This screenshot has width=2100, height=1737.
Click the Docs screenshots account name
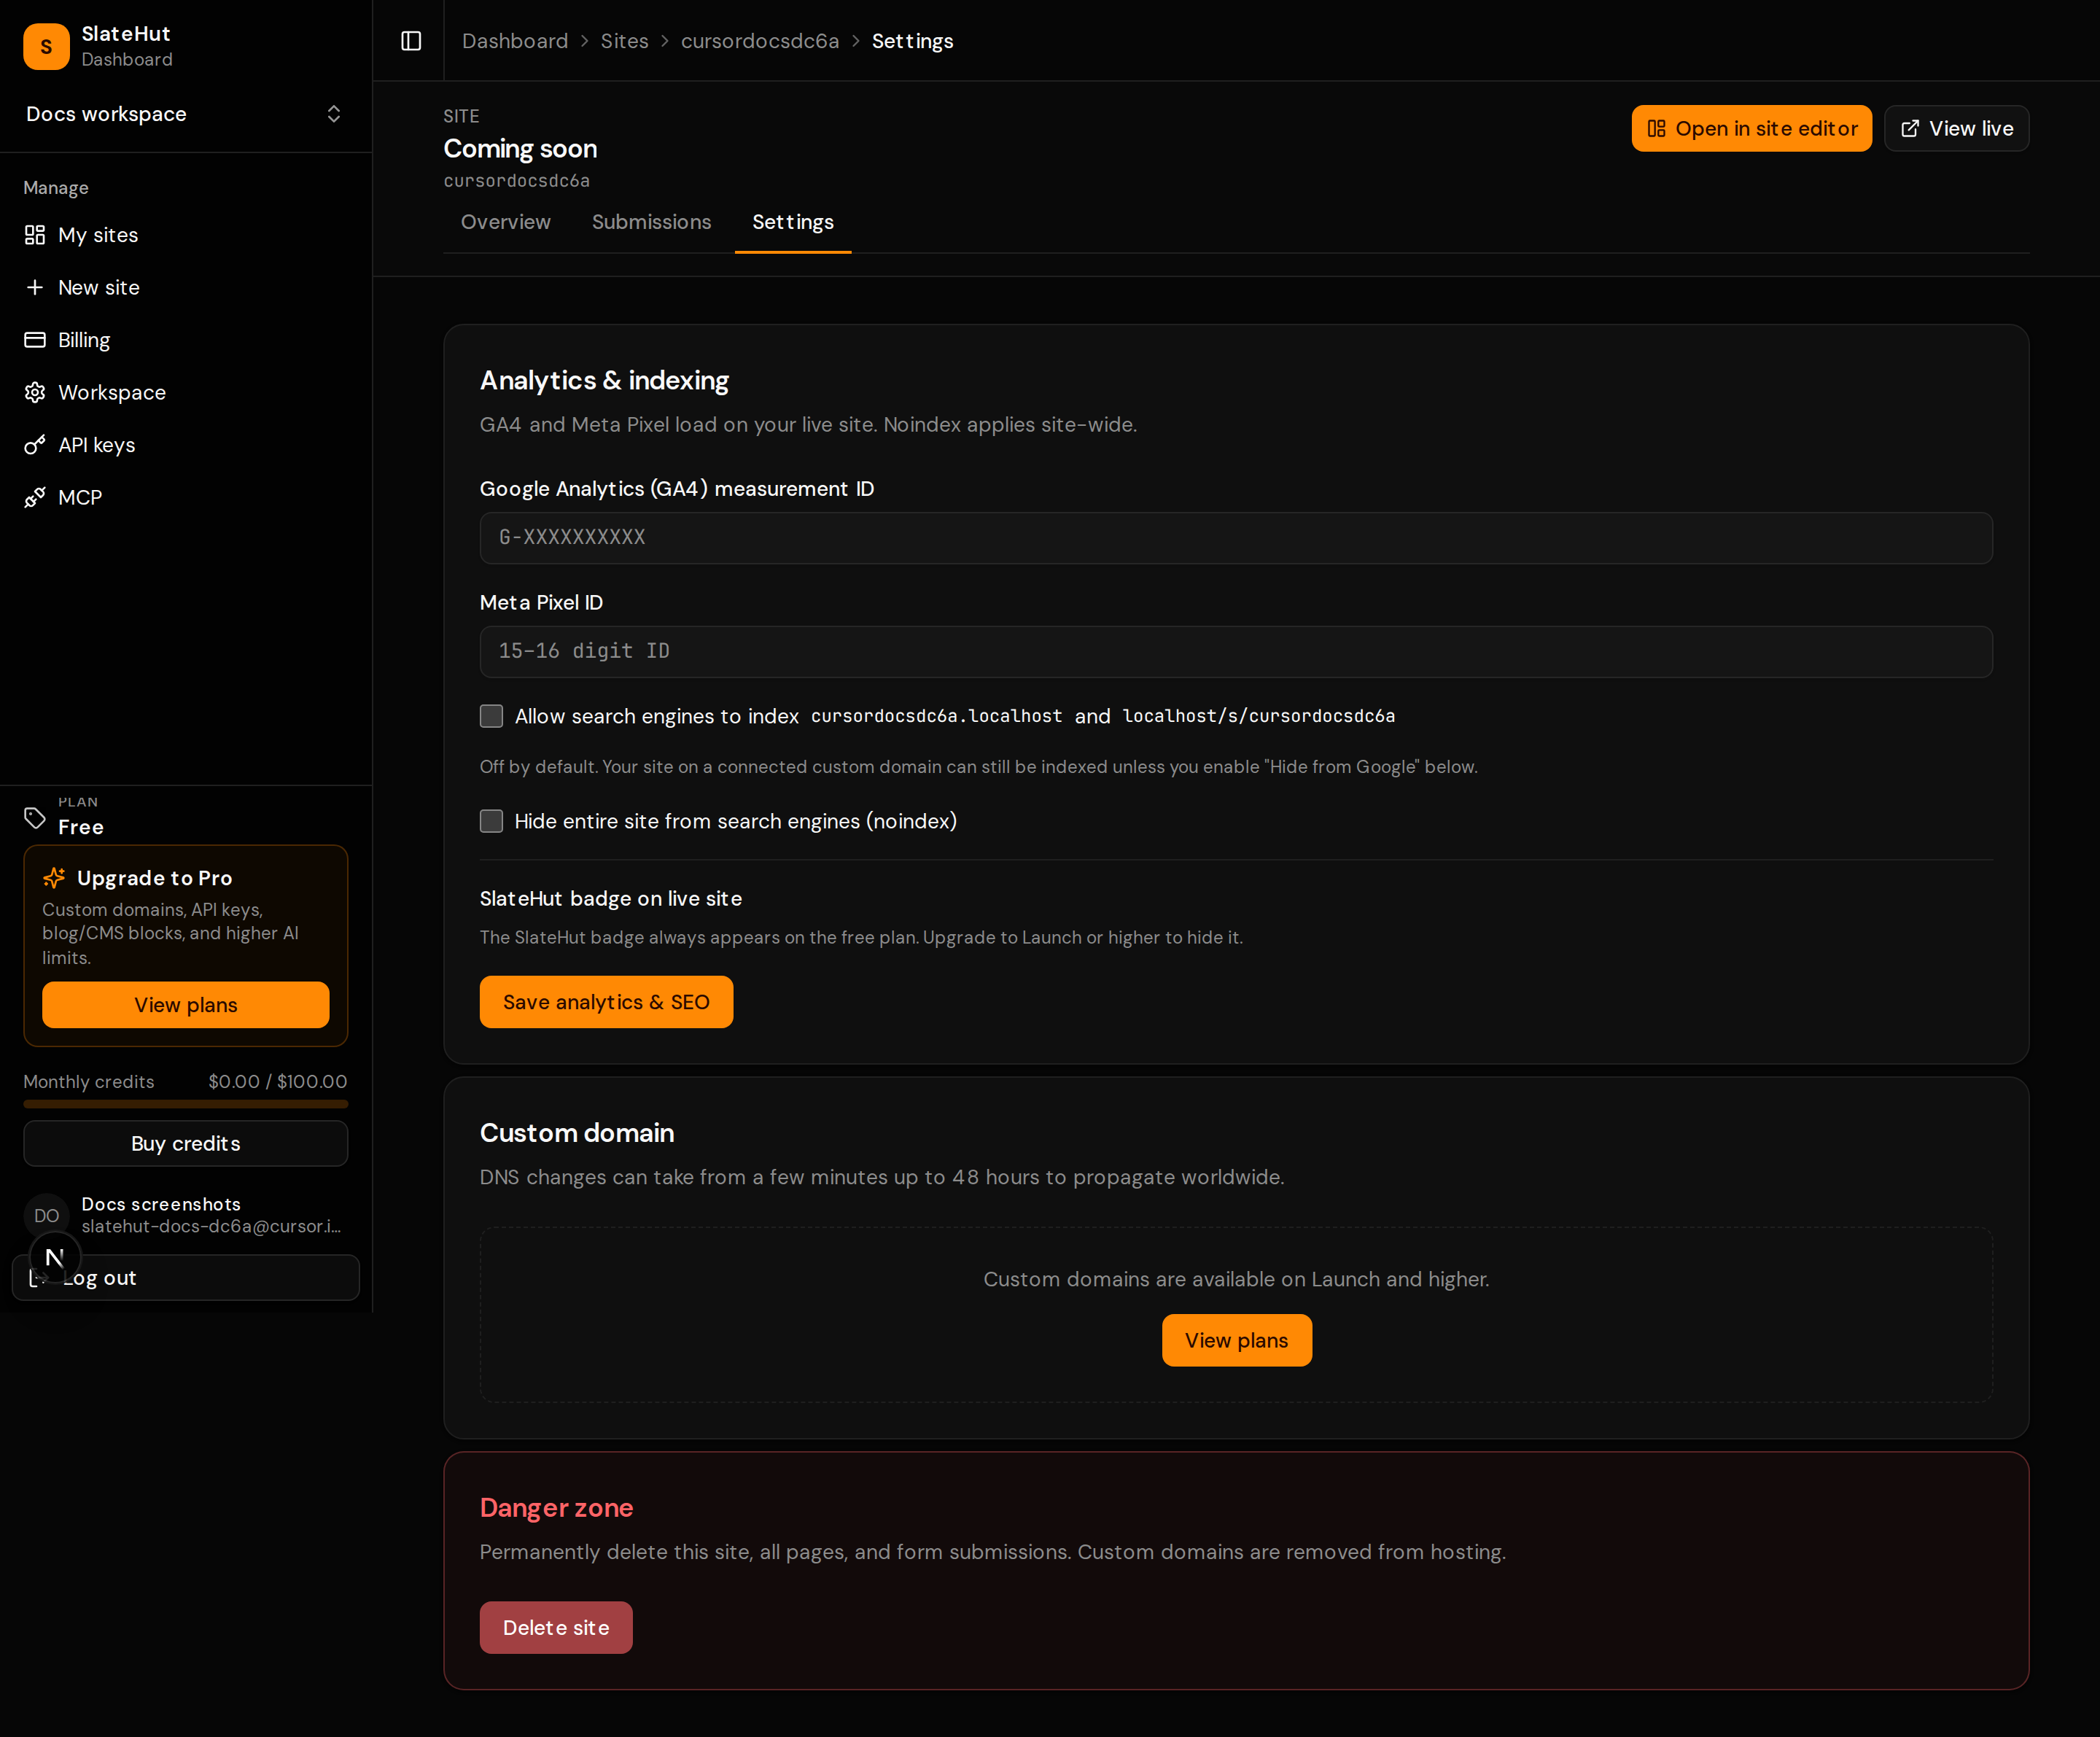pos(161,1204)
